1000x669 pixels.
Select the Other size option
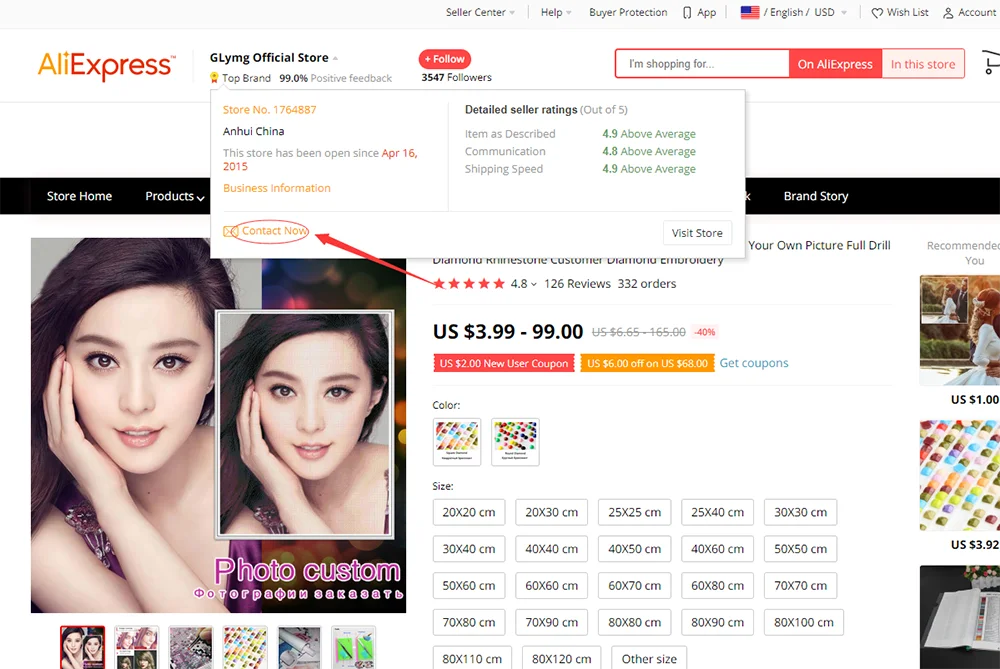coord(649,659)
